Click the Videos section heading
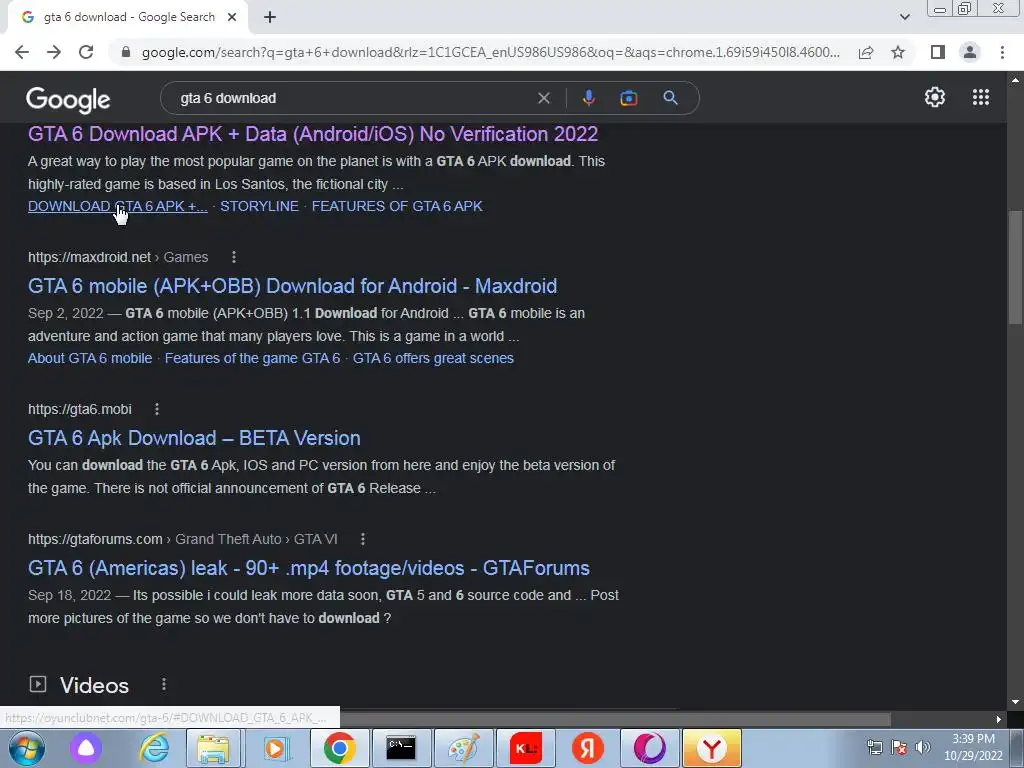 94,685
